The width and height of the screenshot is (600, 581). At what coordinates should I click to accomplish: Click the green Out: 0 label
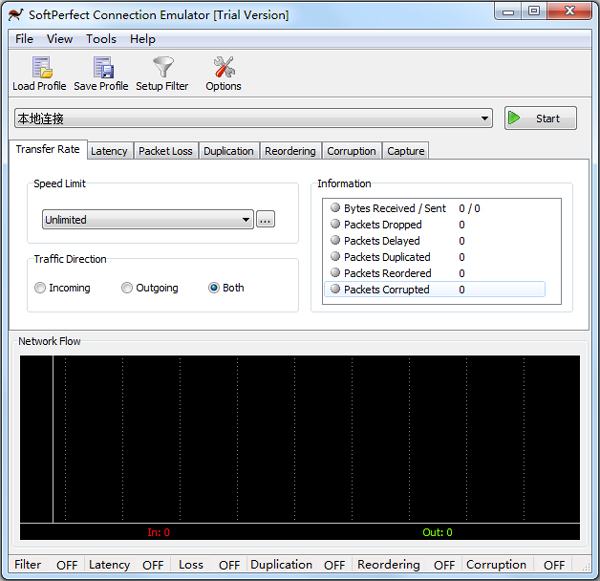coord(437,532)
